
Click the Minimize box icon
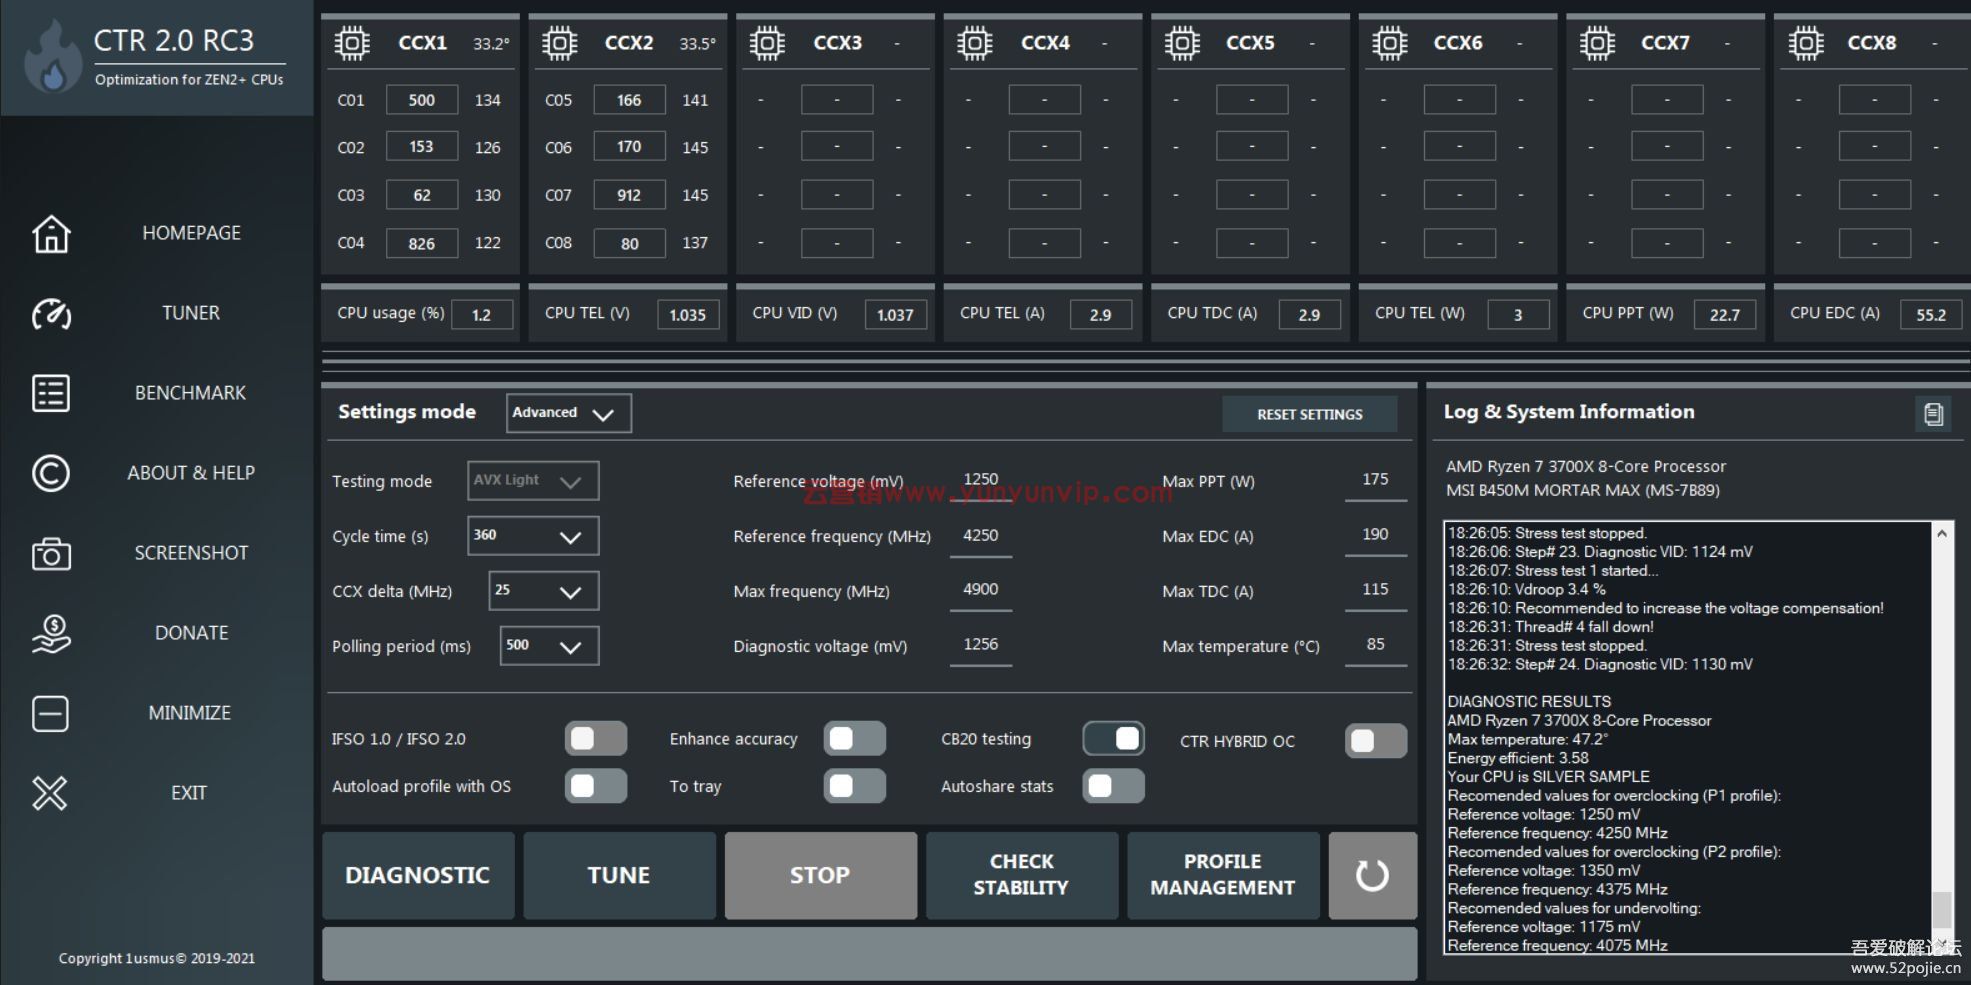(x=51, y=714)
